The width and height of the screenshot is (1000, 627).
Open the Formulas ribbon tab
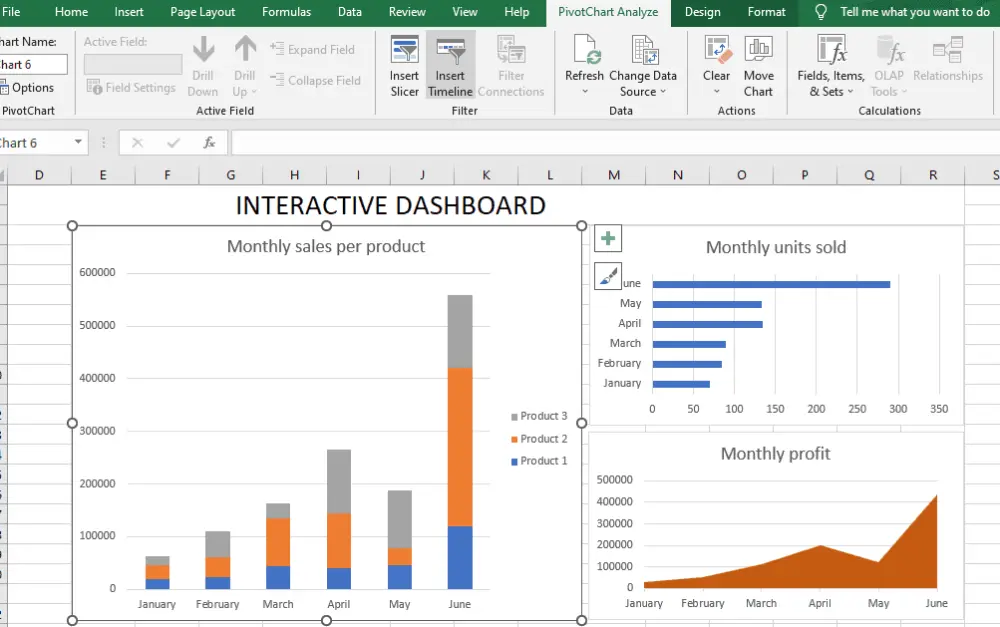click(286, 13)
